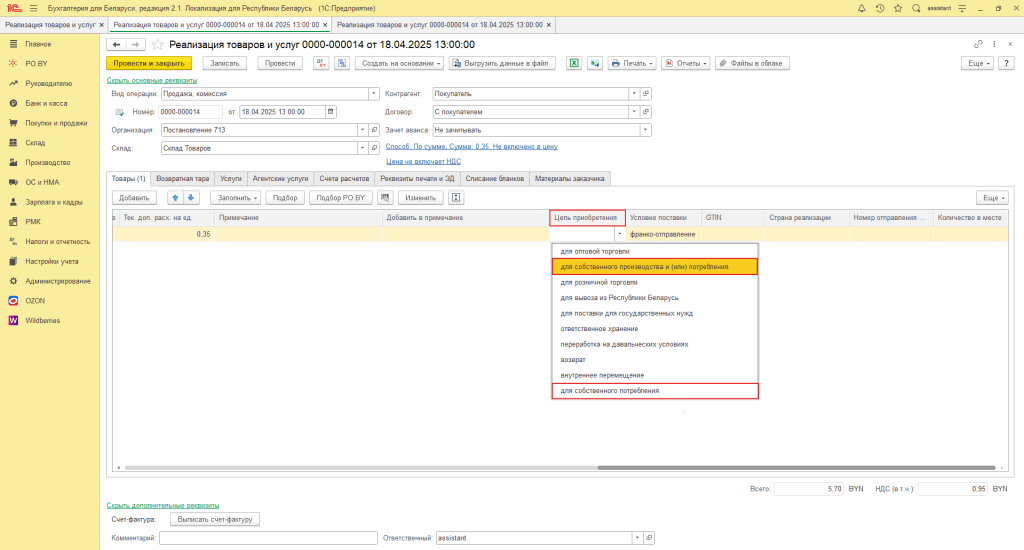Screen dimensions: 1024x550
Task: Open notifications bell icon
Action: coord(861,8)
